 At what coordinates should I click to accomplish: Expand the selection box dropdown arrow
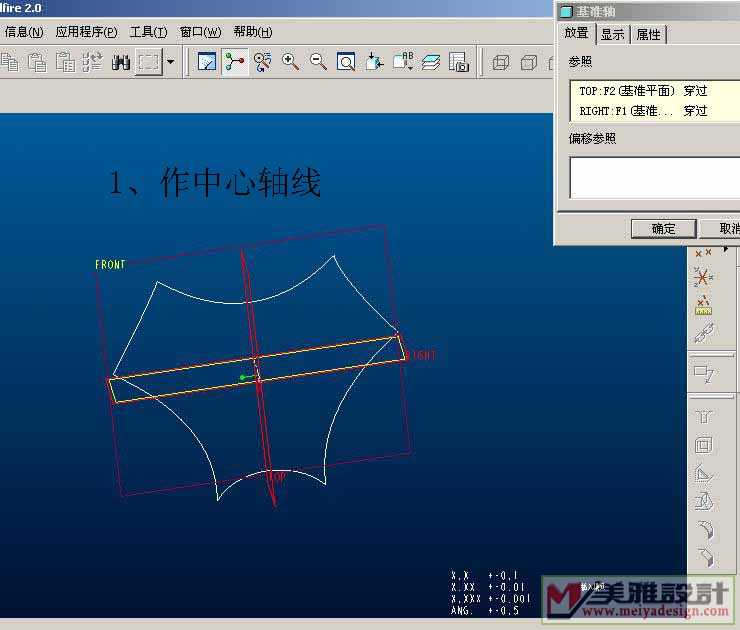170,62
